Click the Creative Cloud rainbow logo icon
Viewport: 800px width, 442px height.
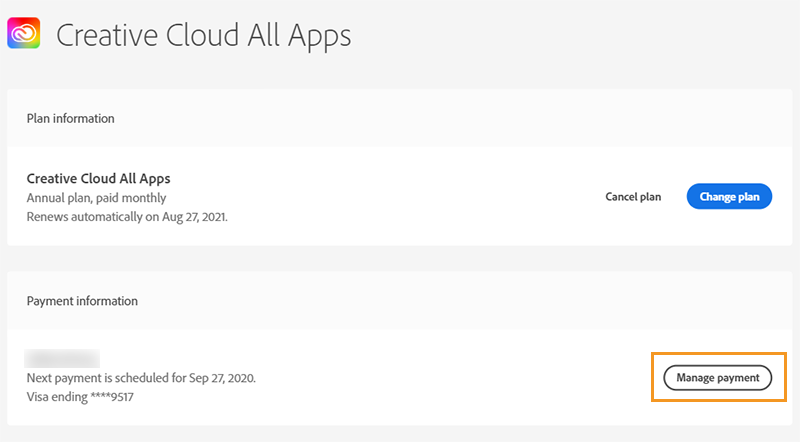pyautogui.click(x=23, y=33)
